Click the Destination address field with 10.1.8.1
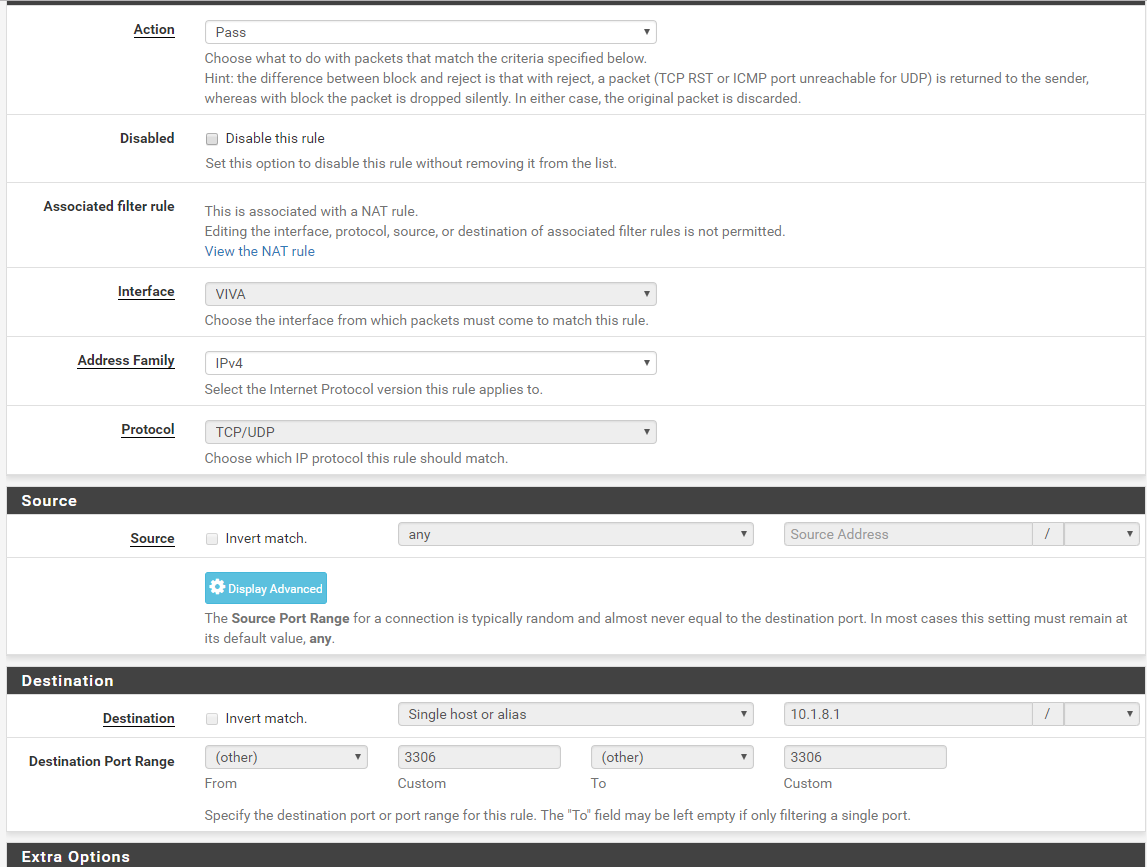The width and height of the screenshot is (1147, 867). click(x=908, y=714)
